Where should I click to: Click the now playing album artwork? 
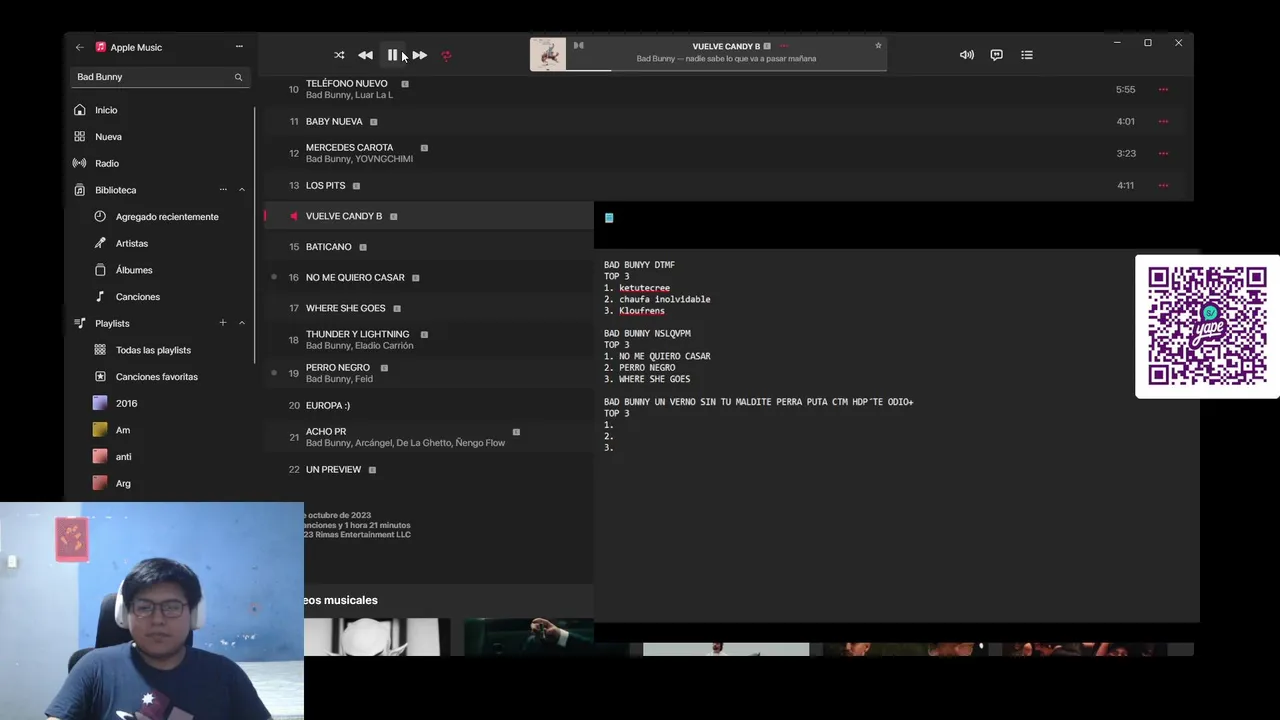548,54
